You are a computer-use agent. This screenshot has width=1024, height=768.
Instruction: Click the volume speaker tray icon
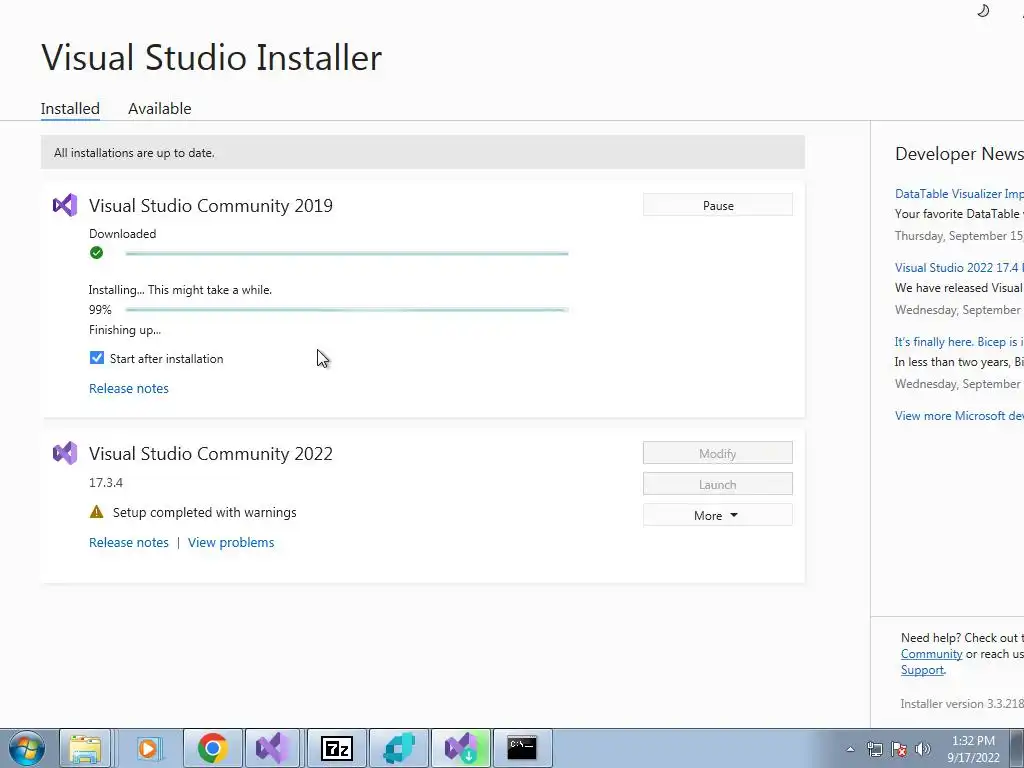click(923, 749)
